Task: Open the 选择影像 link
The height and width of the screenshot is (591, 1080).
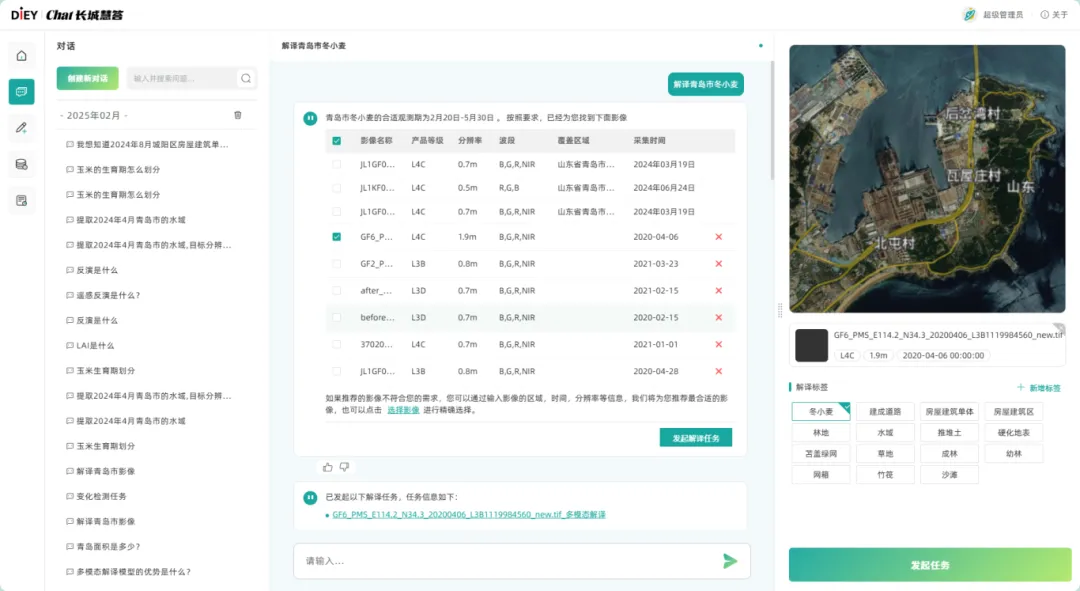Action: click(x=403, y=410)
